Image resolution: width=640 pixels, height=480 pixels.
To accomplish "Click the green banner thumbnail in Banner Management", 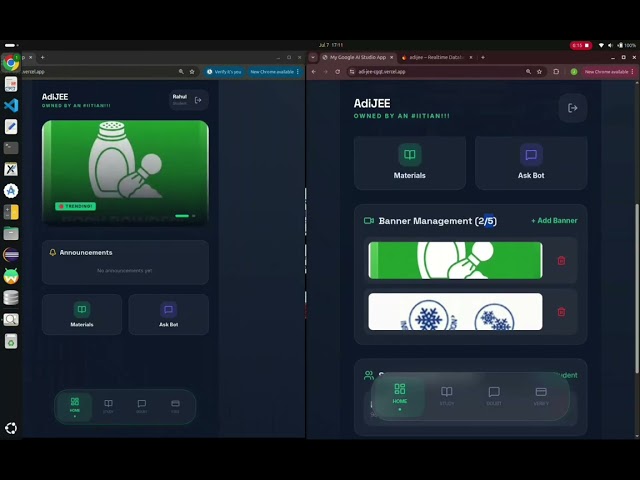I will pos(456,260).
